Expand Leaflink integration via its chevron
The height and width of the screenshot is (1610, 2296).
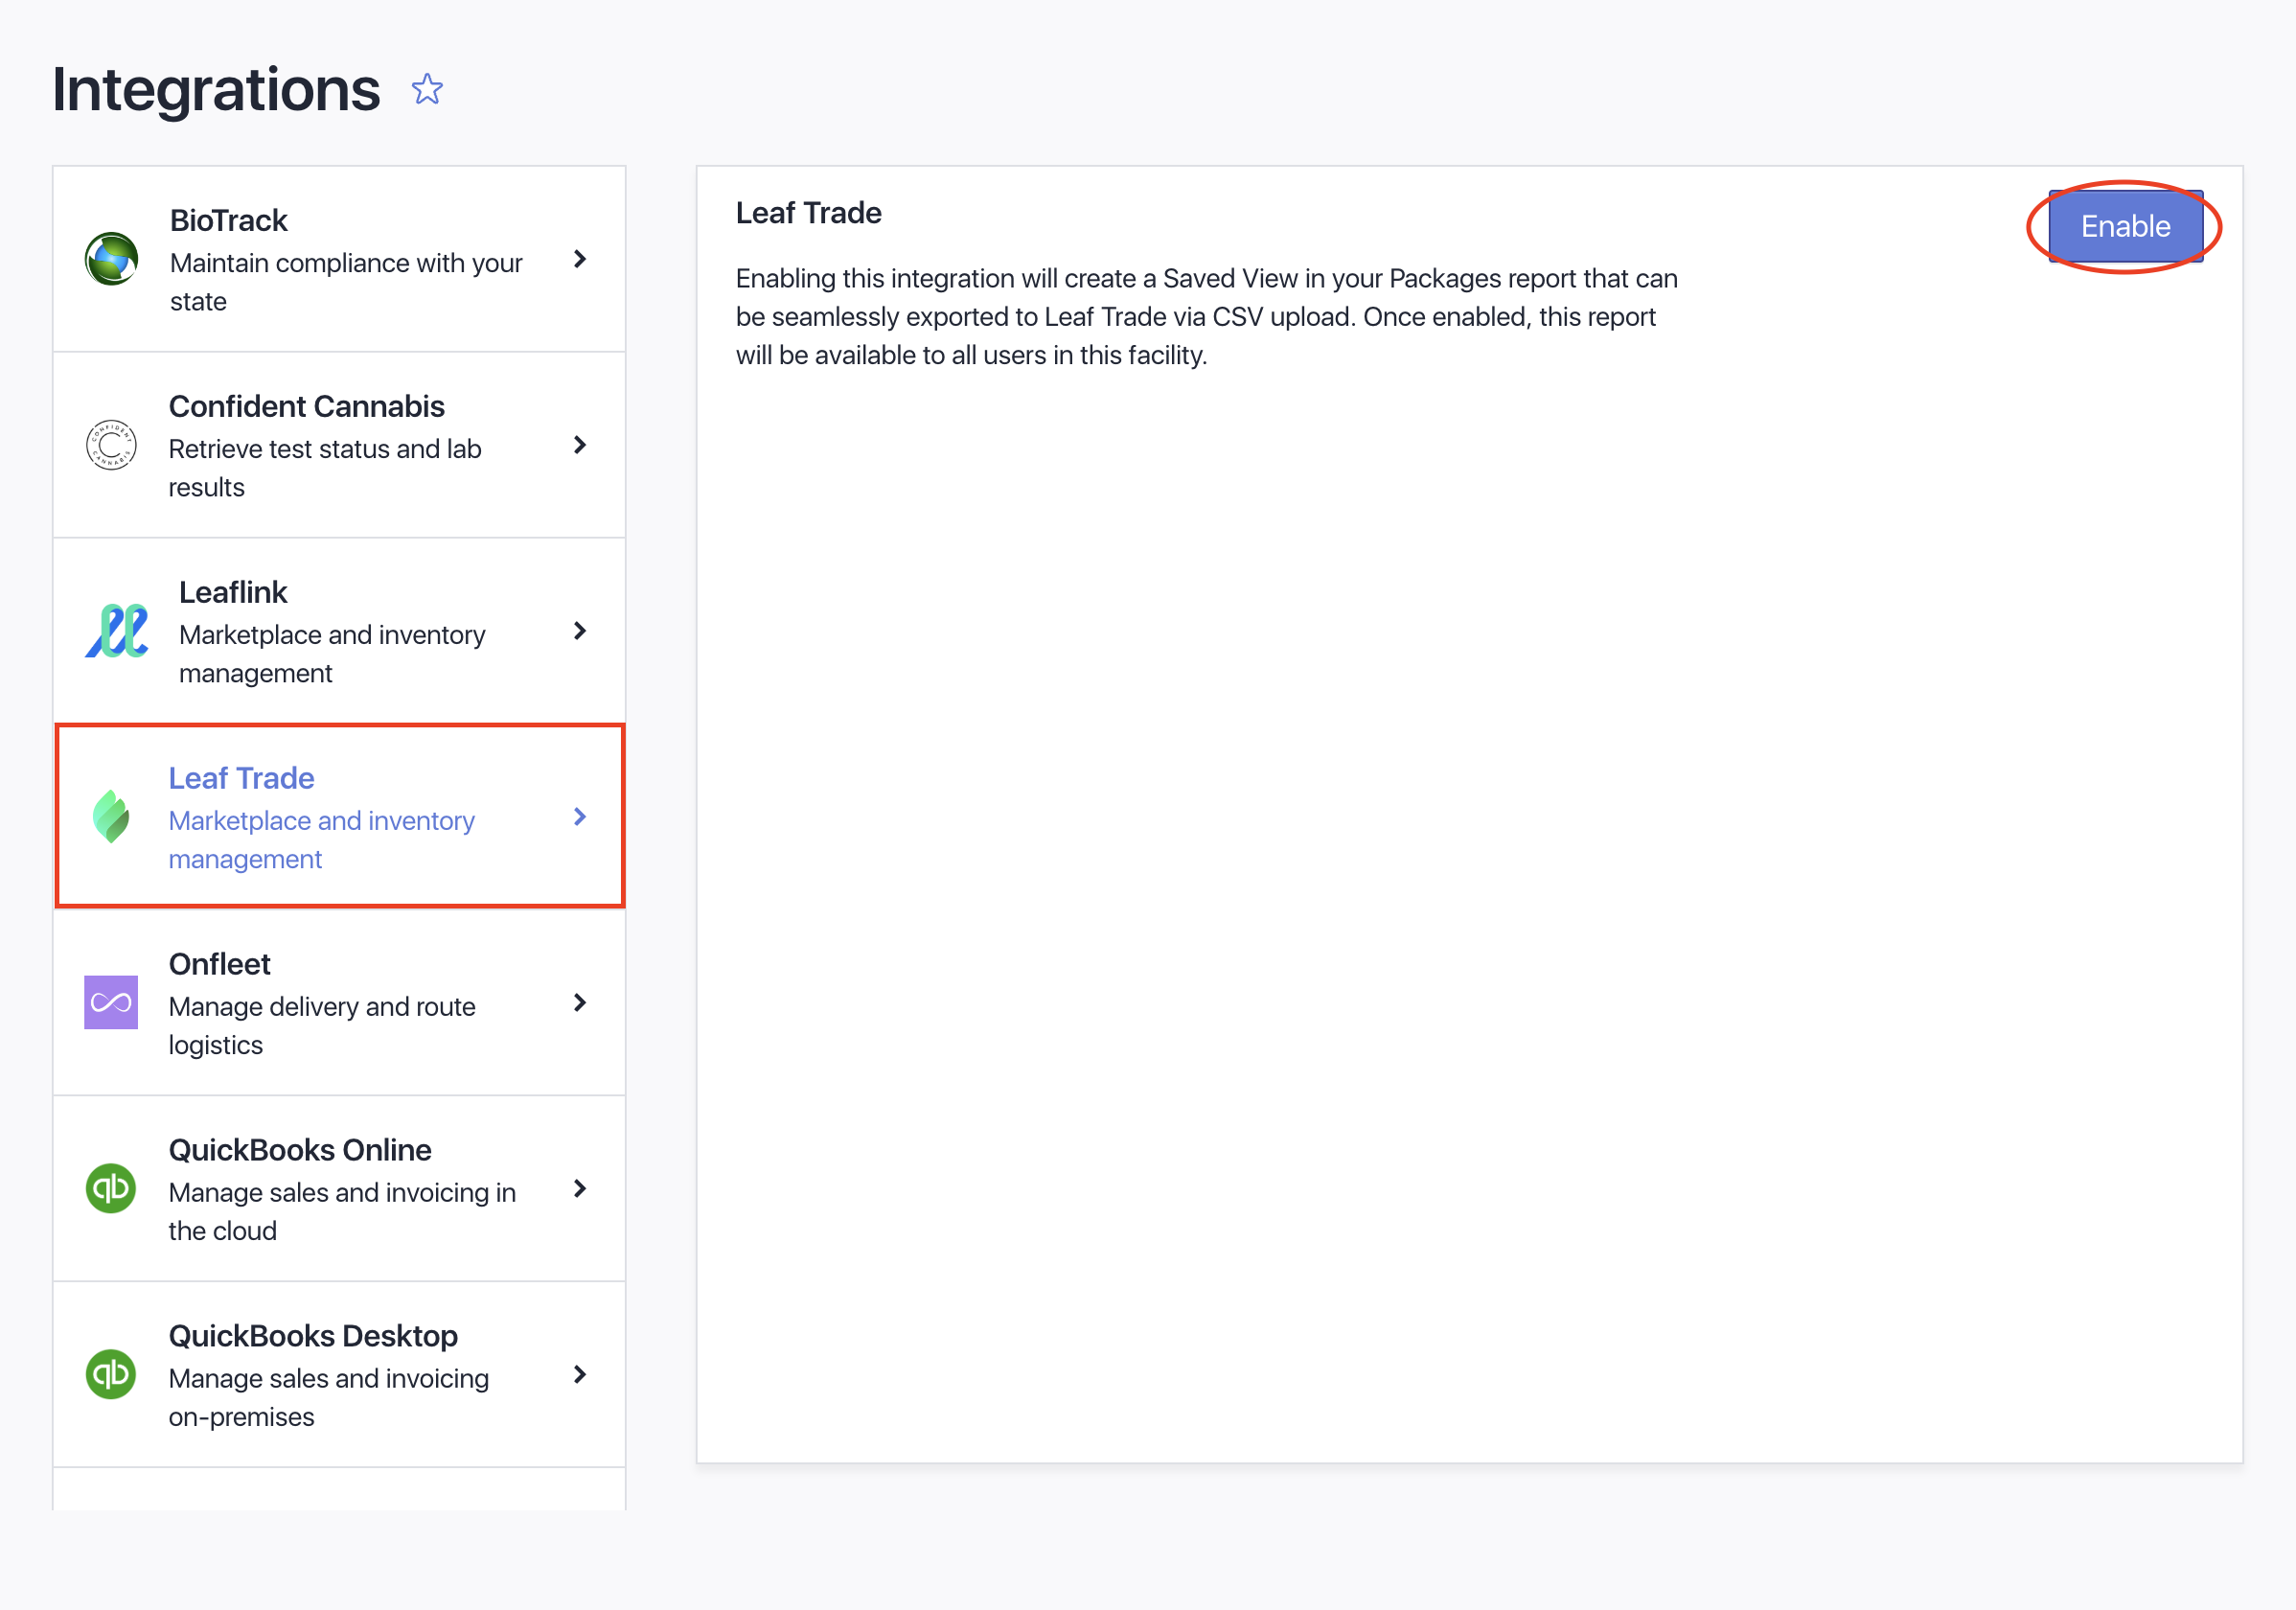pyautogui.click(x=580, y=631)
